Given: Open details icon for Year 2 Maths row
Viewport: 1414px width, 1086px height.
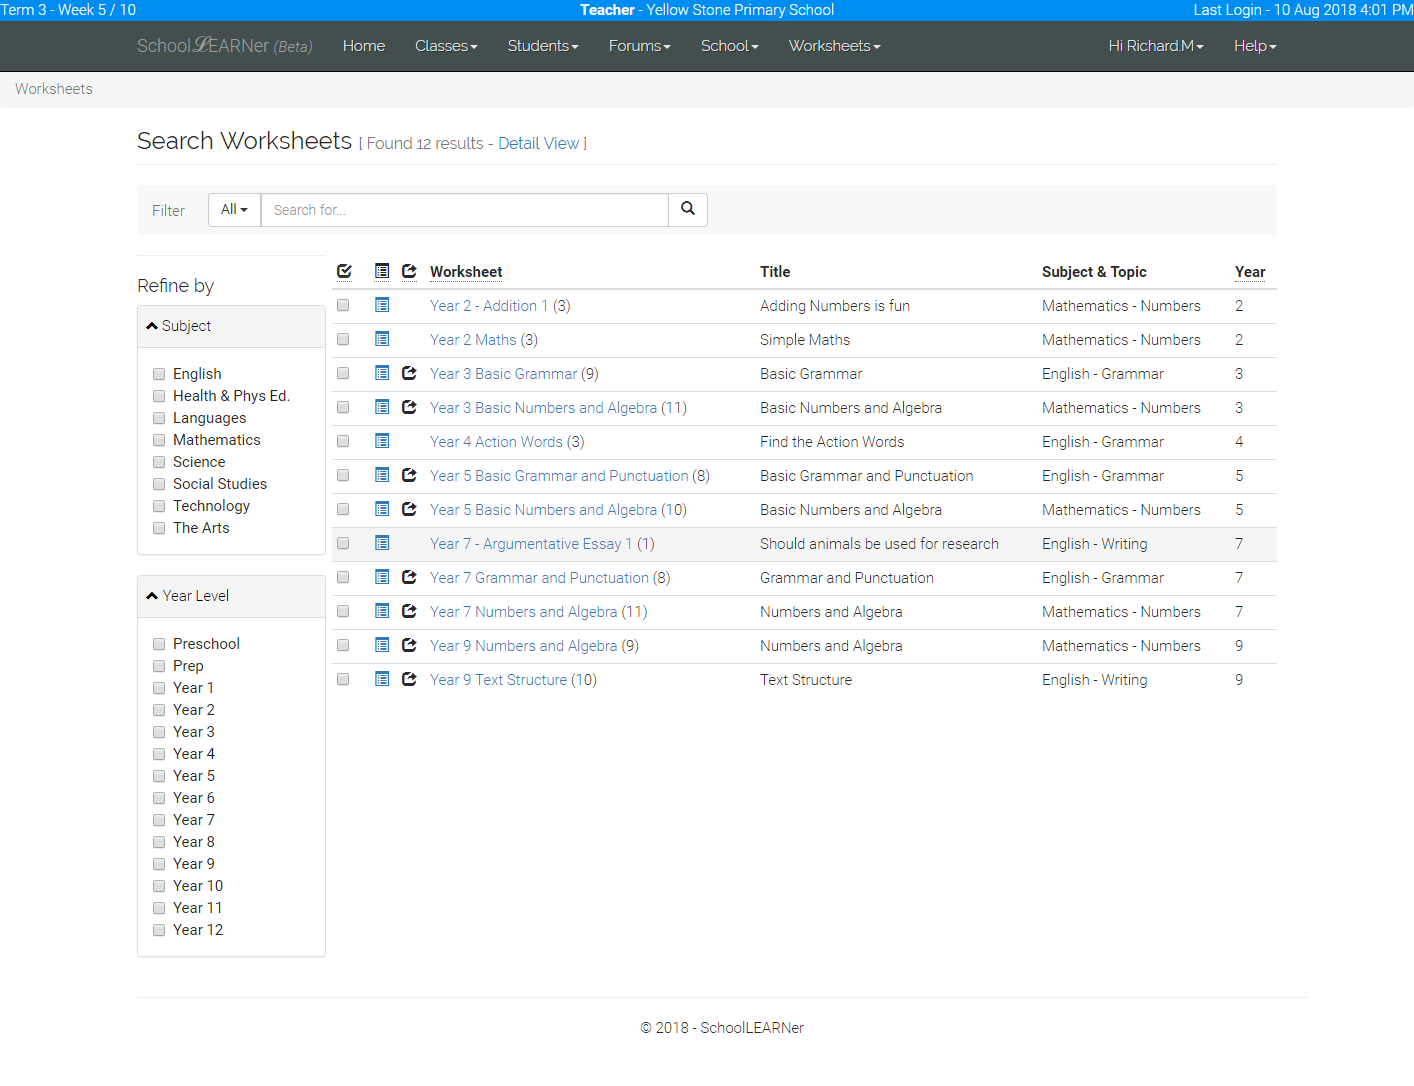Looking at the screenshot, I should click(382, 340).
